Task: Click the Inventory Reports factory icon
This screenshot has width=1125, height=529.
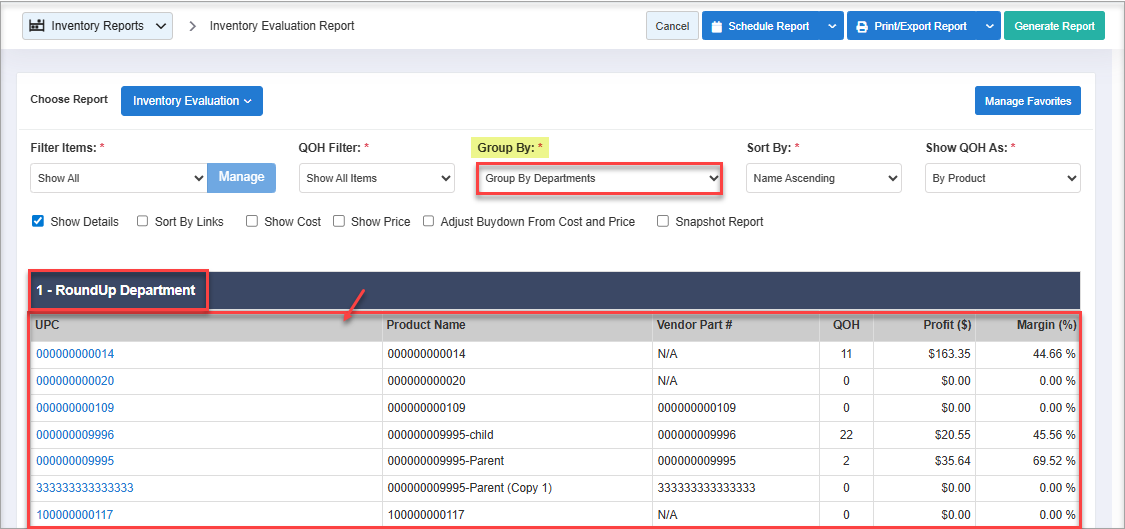Action: (38, 26)
